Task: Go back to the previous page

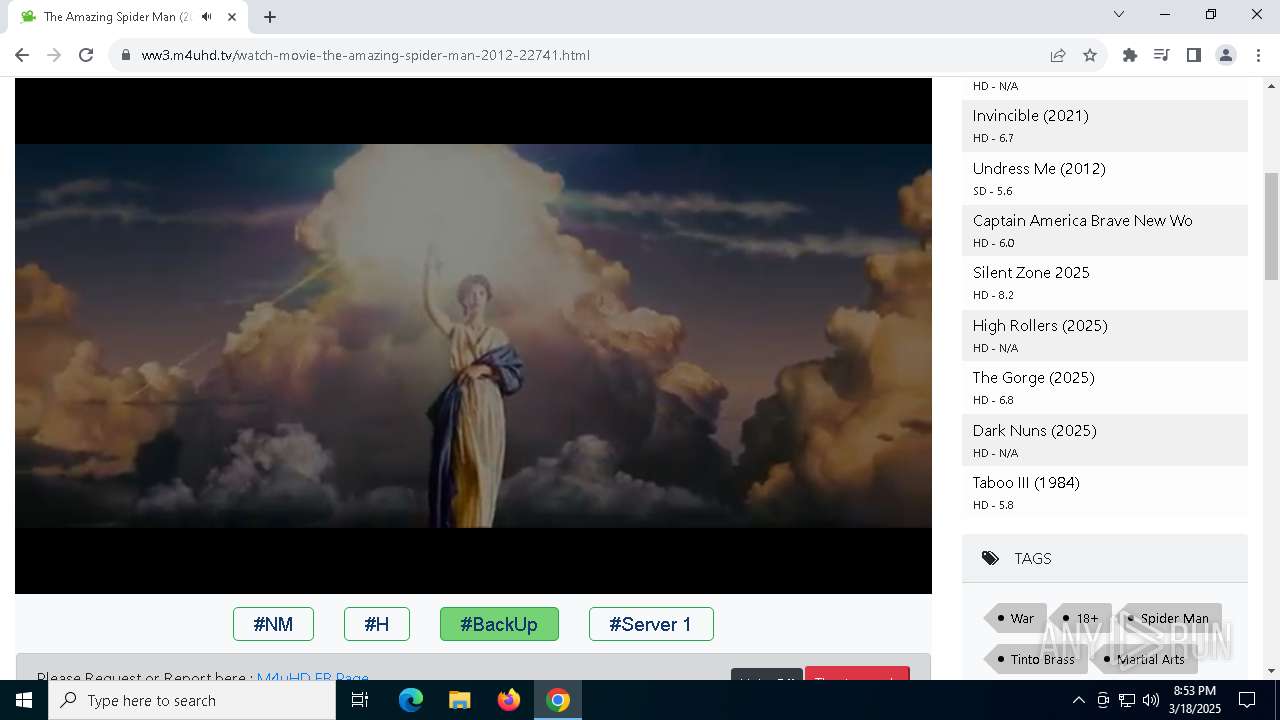Action: pos(22,55)
